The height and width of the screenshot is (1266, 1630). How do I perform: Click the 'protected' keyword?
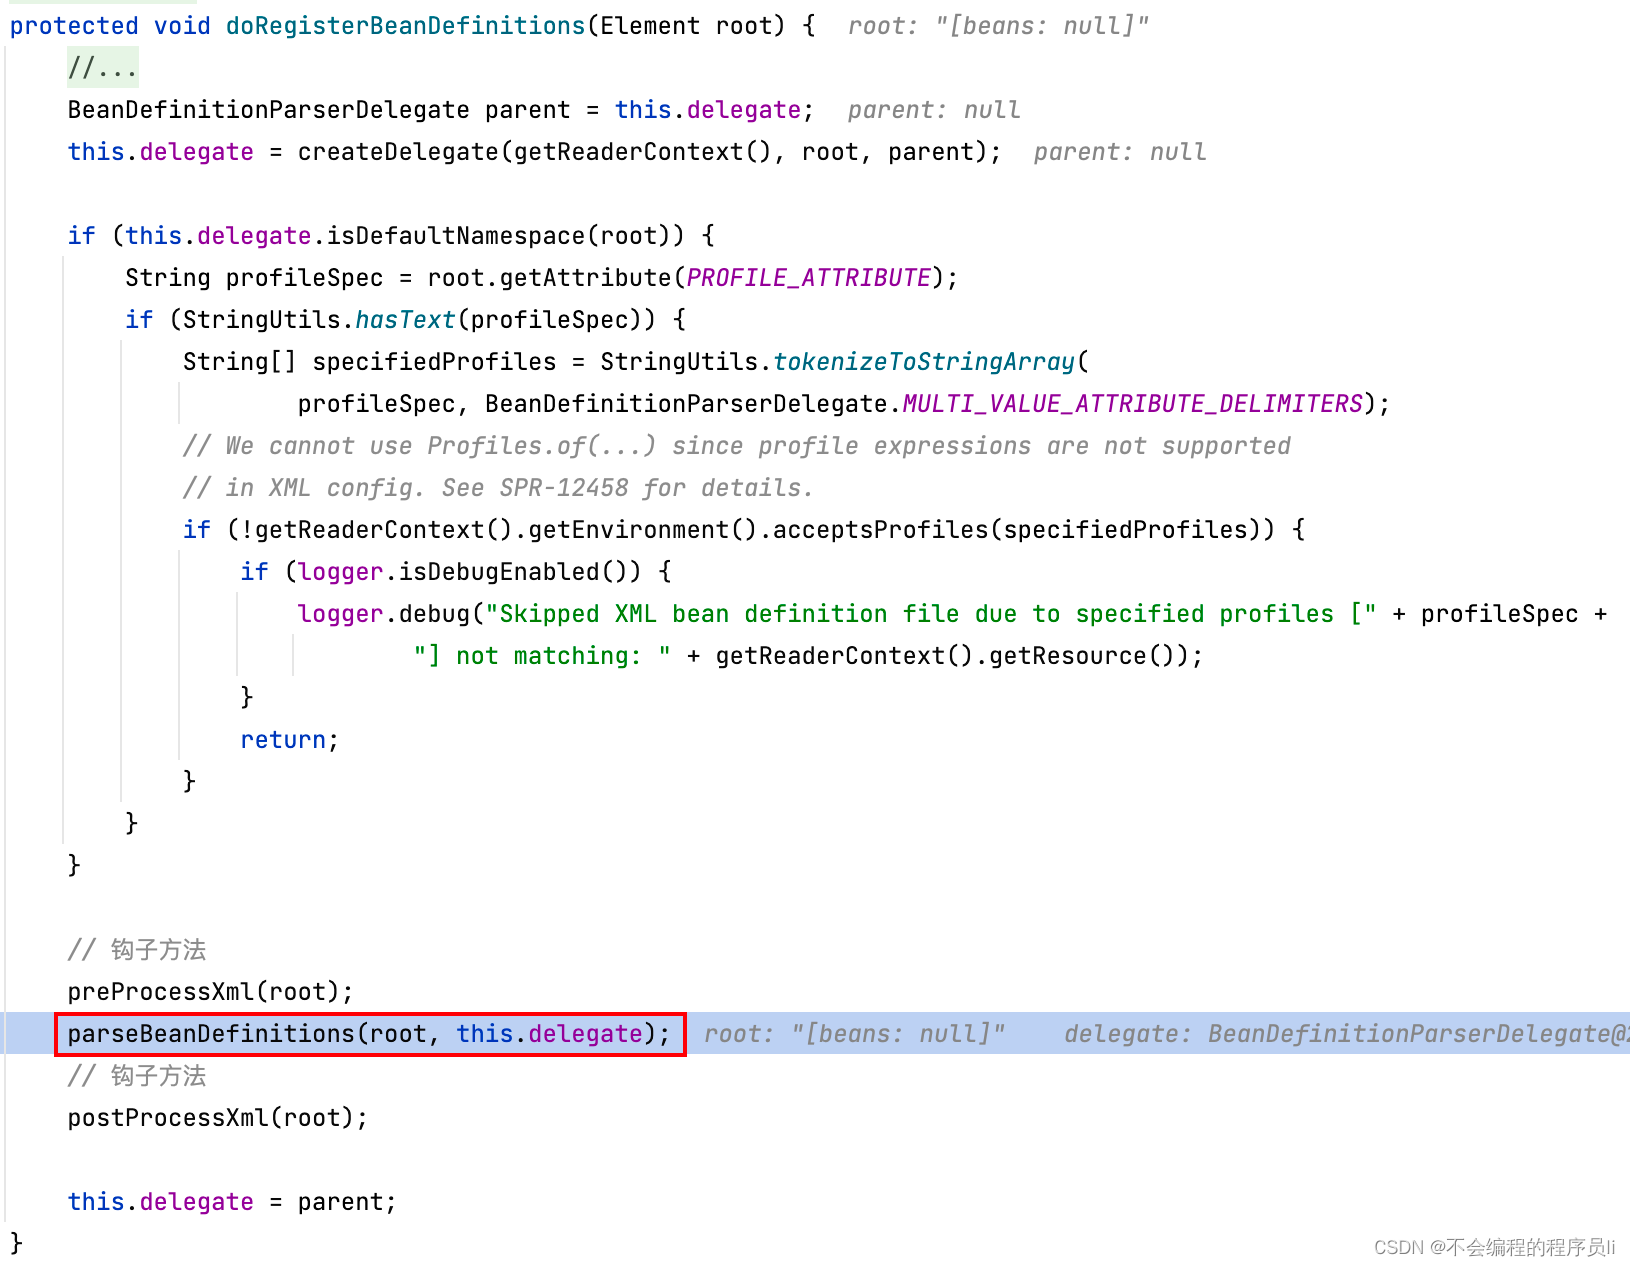coord(74,26)
